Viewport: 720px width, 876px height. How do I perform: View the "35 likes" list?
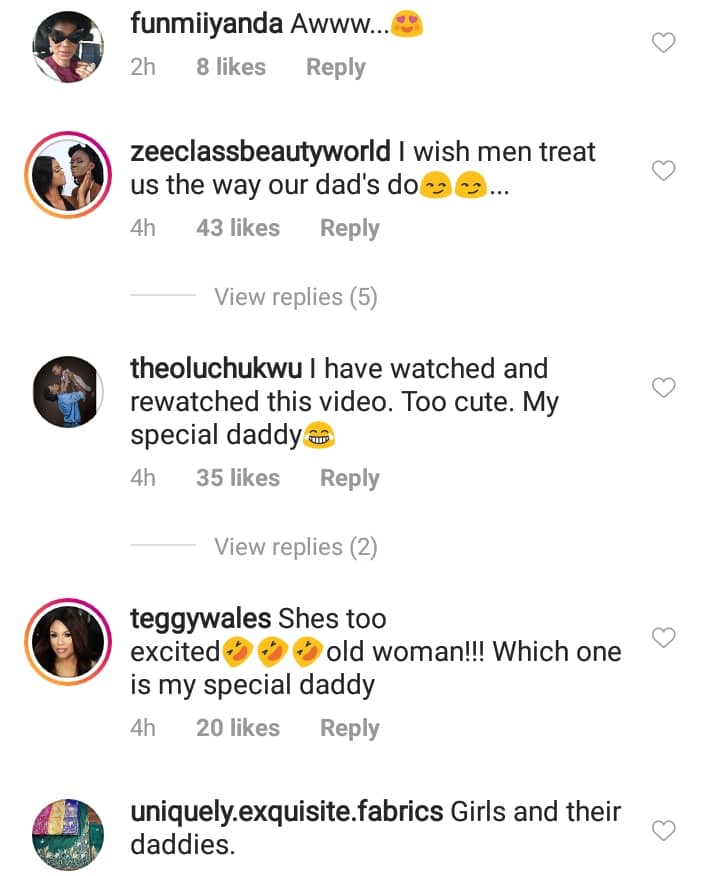238,478
